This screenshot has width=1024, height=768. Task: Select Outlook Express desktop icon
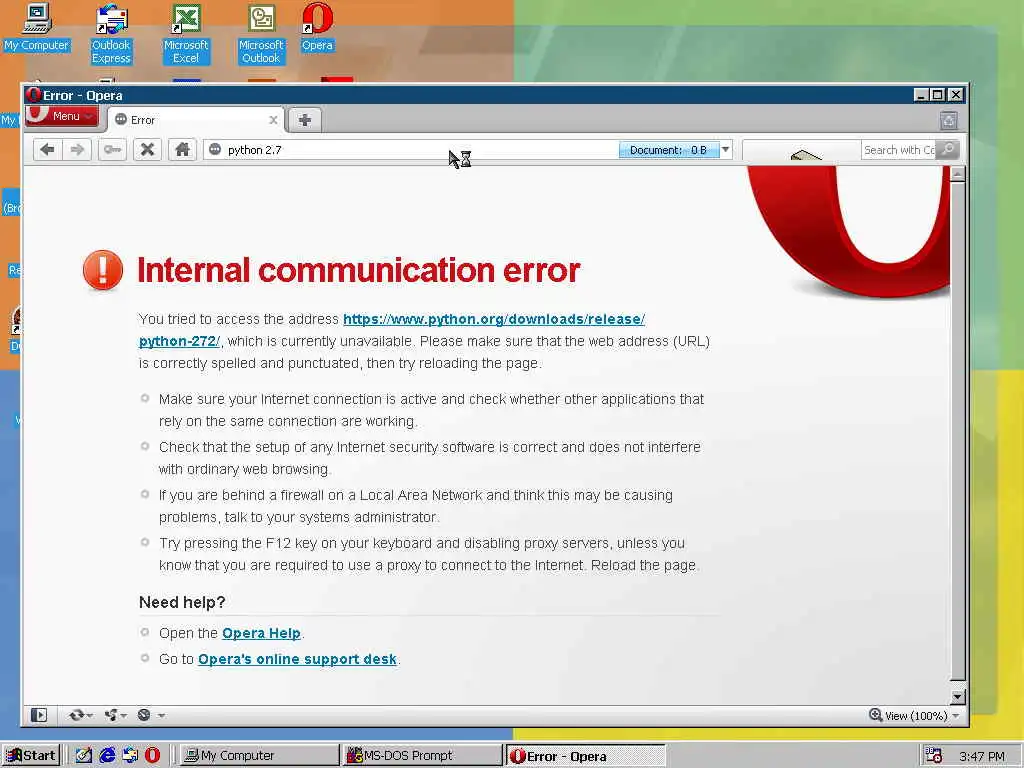click(111, 34)
